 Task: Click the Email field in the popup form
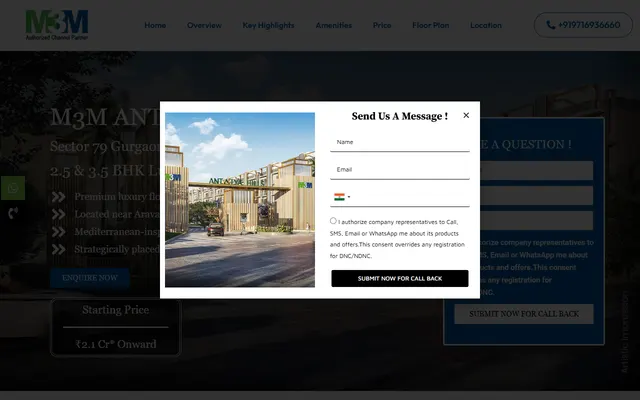pyautogui.click(x=400, y=170)
